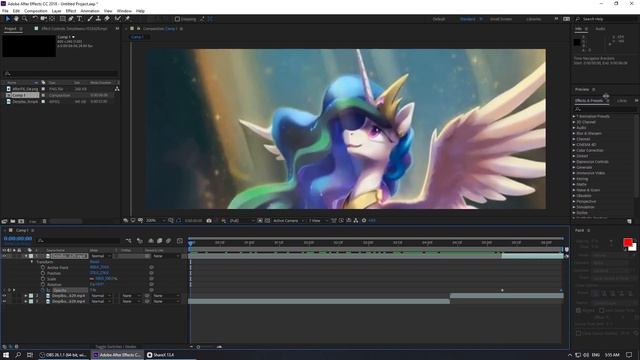640x360 pixels.
Task: Switch to the Audio panel tab
Action: pos(600,29)
